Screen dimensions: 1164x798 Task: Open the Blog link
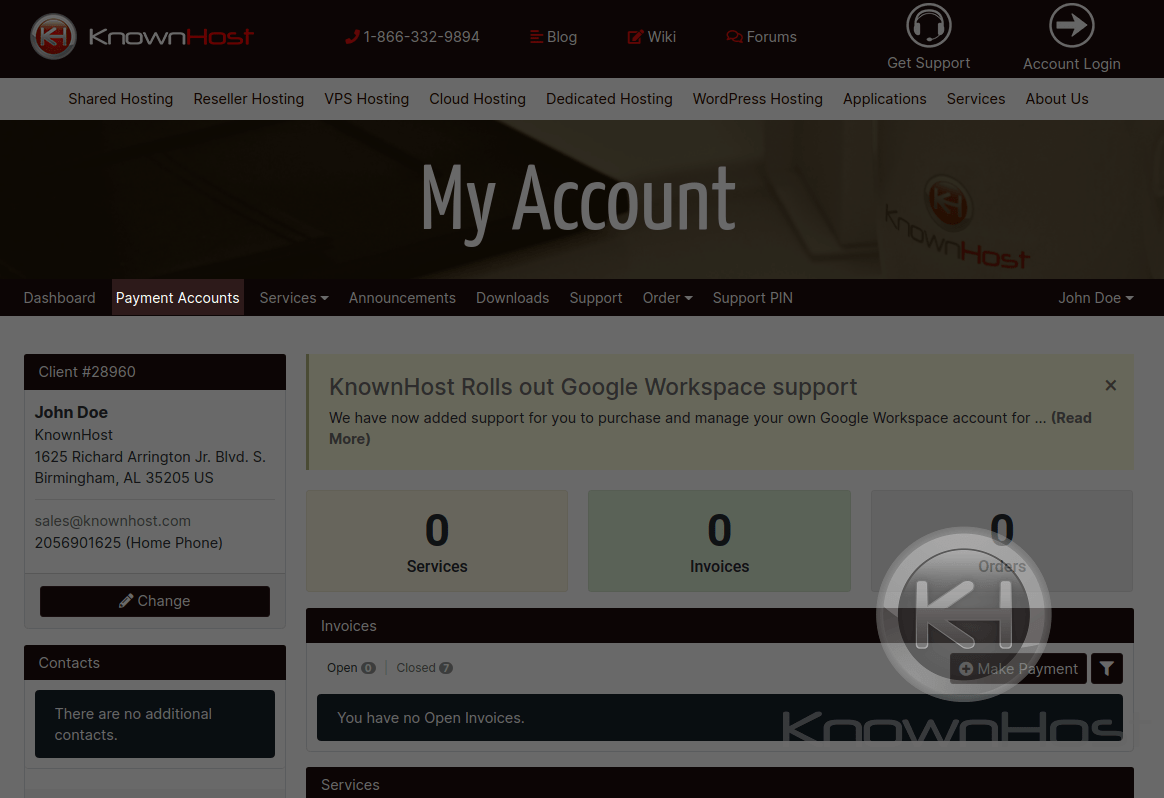point(553,37)
